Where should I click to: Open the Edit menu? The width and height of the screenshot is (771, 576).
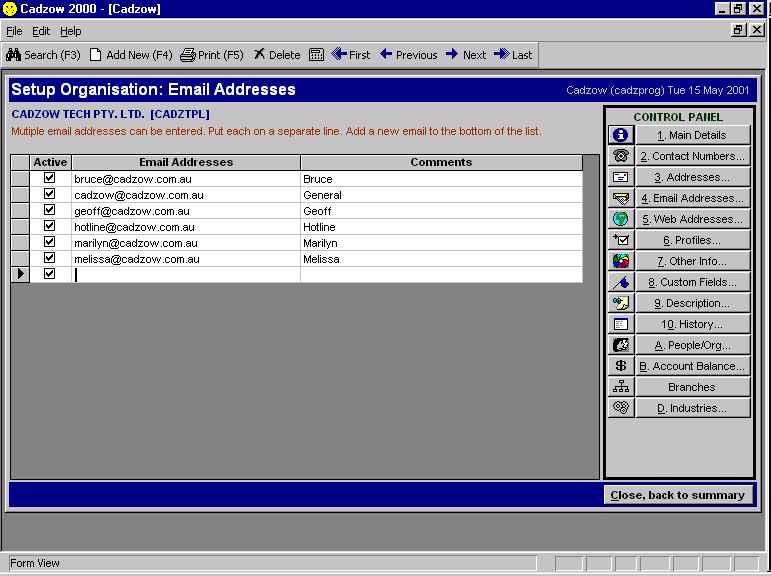41,31
